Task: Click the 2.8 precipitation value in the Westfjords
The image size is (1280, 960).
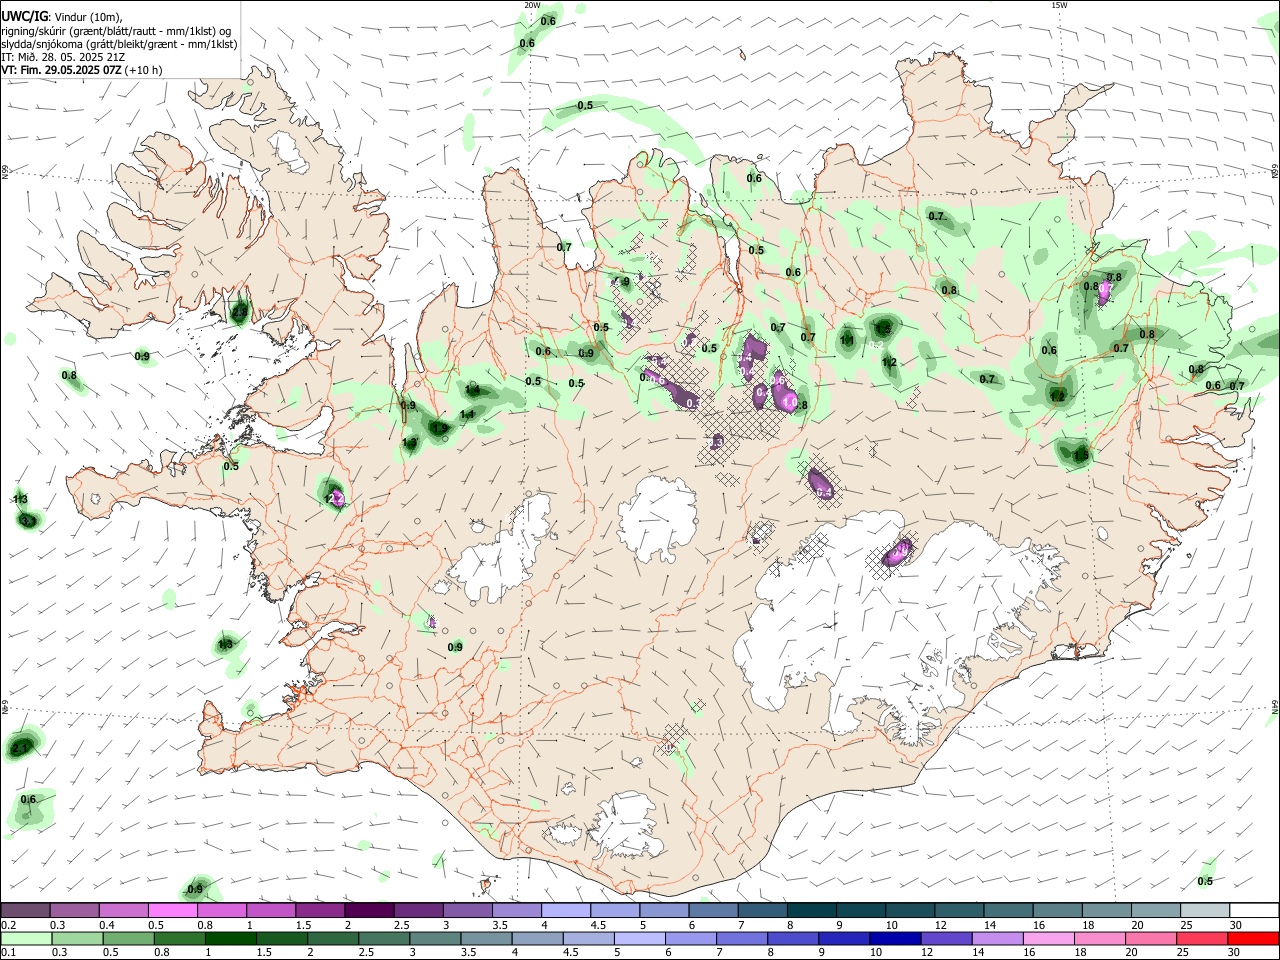Action: pyautogui.click(x=239, y=313)
